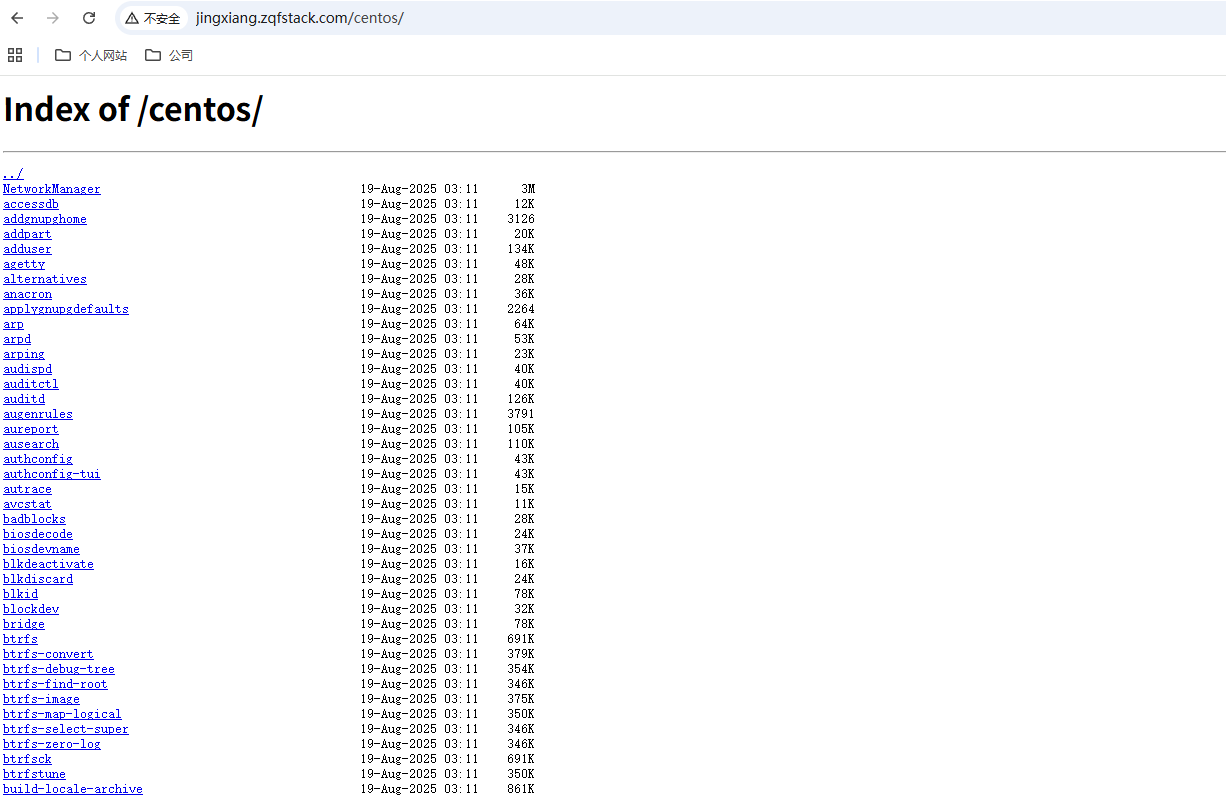The image size is (1226, 796).
Task: Click the browser forward arrow
Action: tap(53, 18)
